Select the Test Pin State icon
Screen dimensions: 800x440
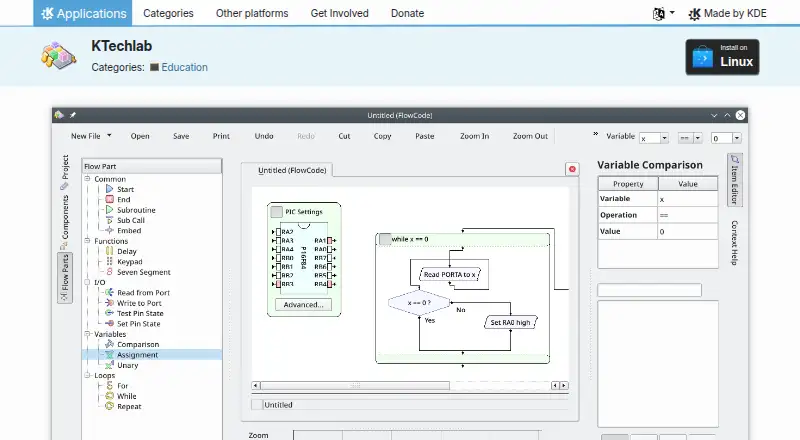(109, 313)
